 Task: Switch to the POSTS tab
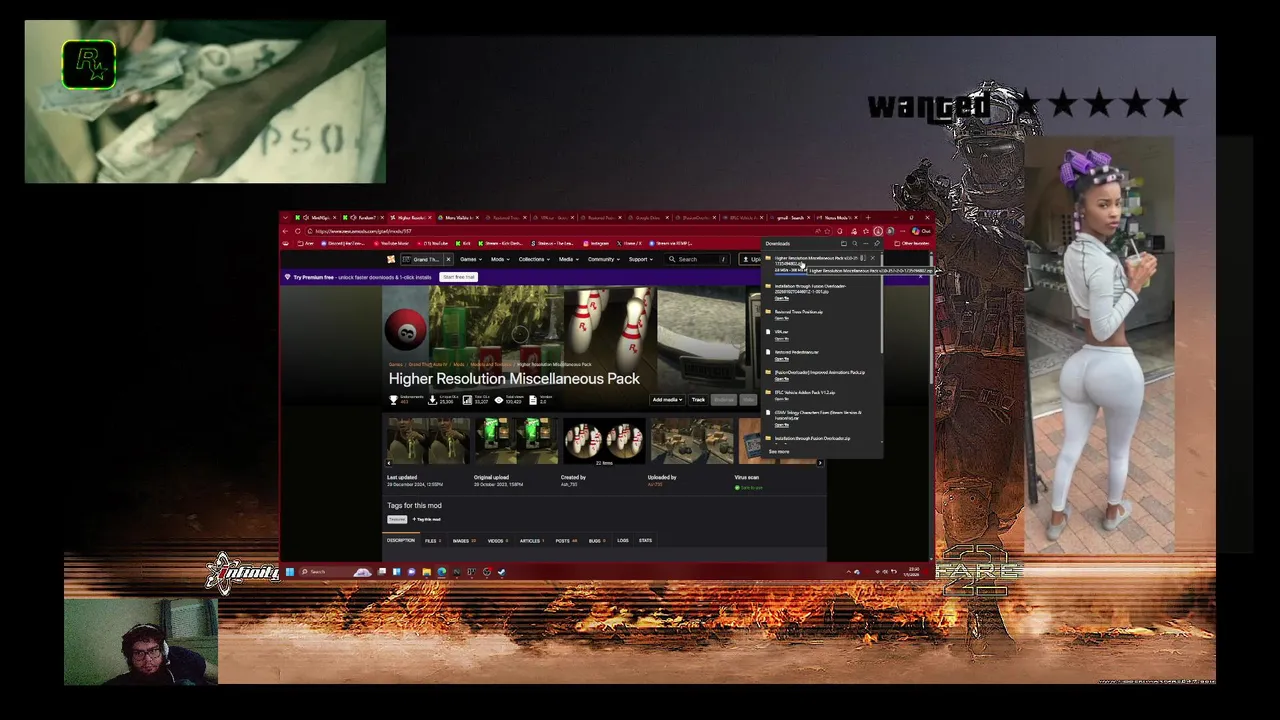pyautogui.click(x=566, y=541)
